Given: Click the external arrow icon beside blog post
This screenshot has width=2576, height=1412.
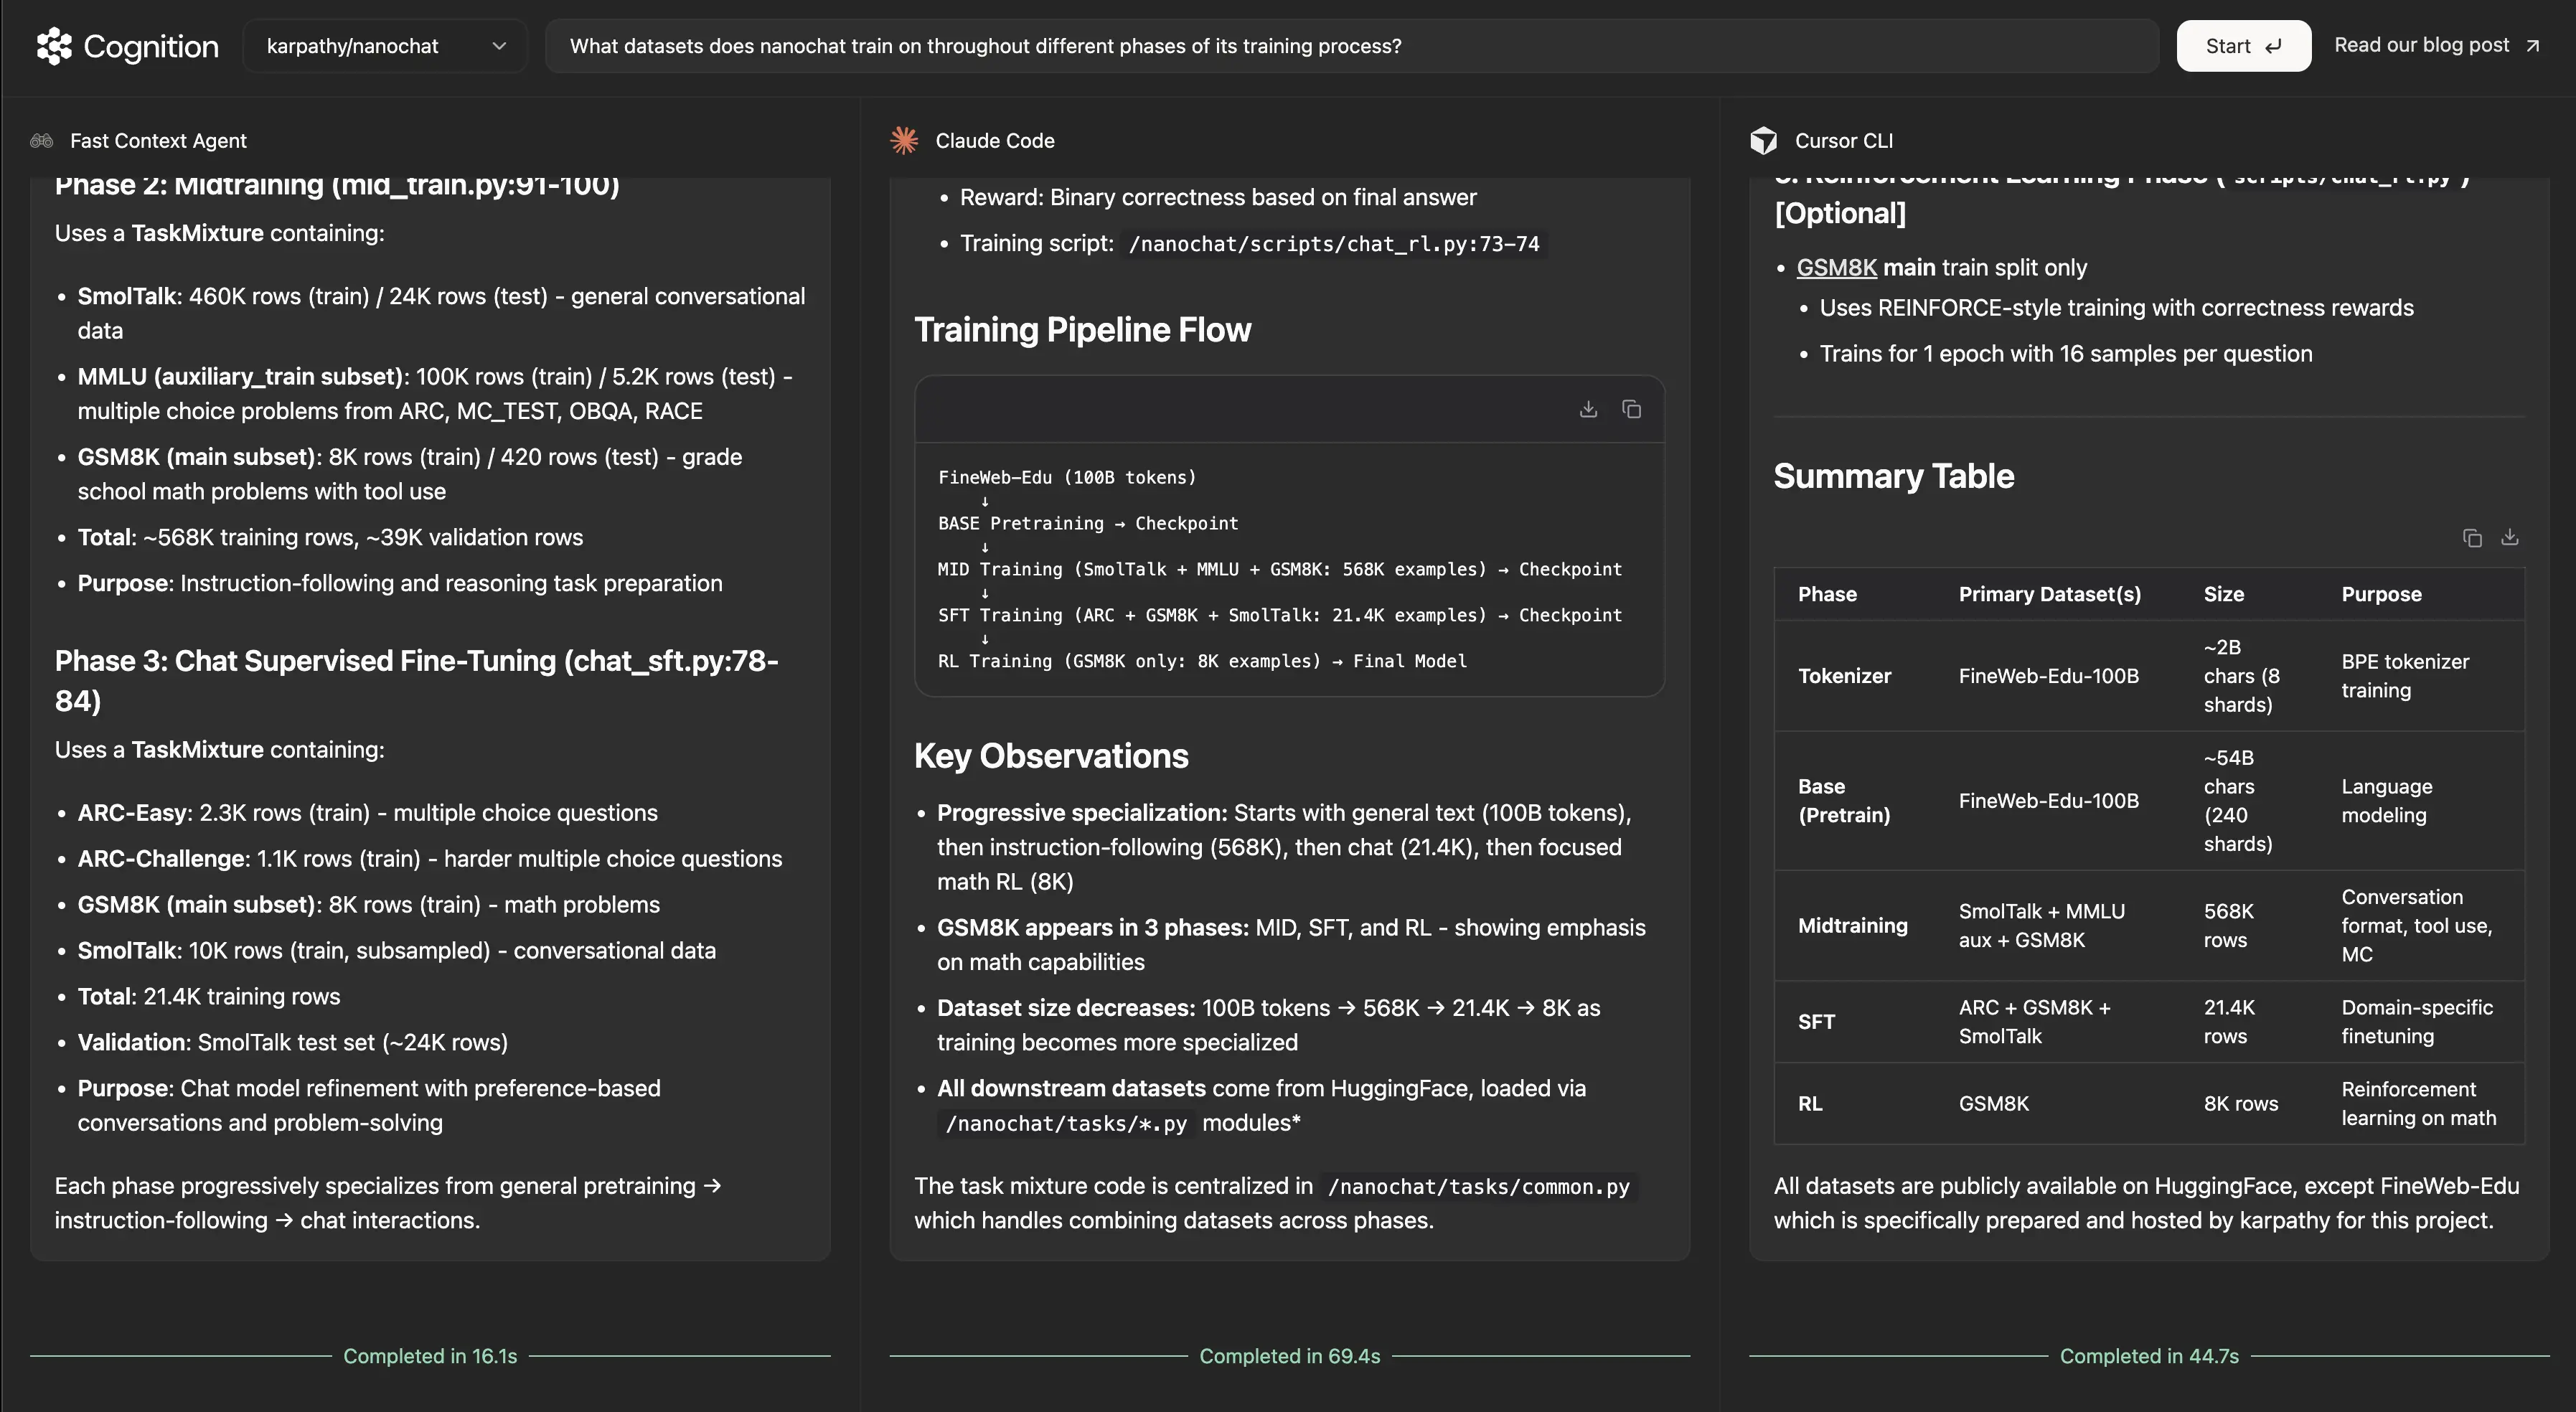Looking at the screenshot, I should coord(2533,46).
